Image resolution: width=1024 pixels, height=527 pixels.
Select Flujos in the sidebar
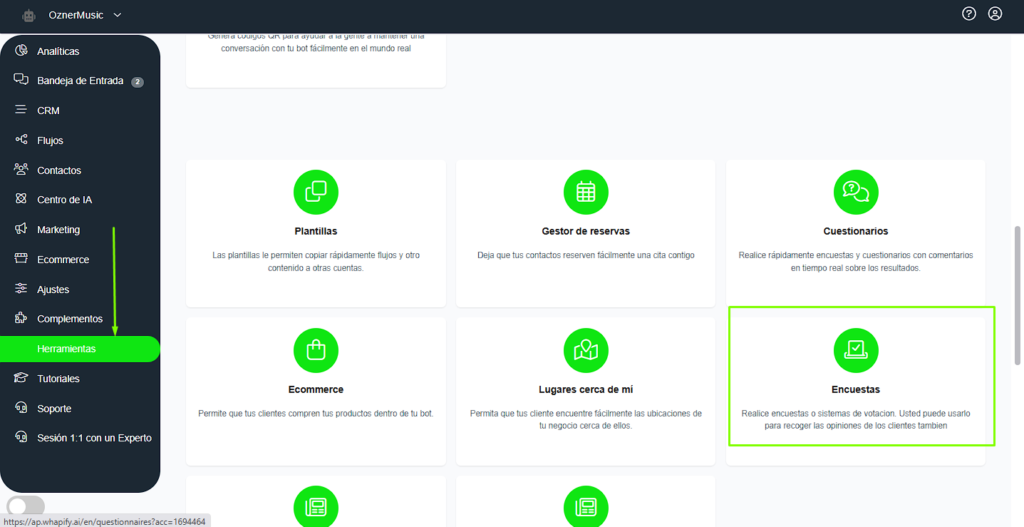point(50,141)
